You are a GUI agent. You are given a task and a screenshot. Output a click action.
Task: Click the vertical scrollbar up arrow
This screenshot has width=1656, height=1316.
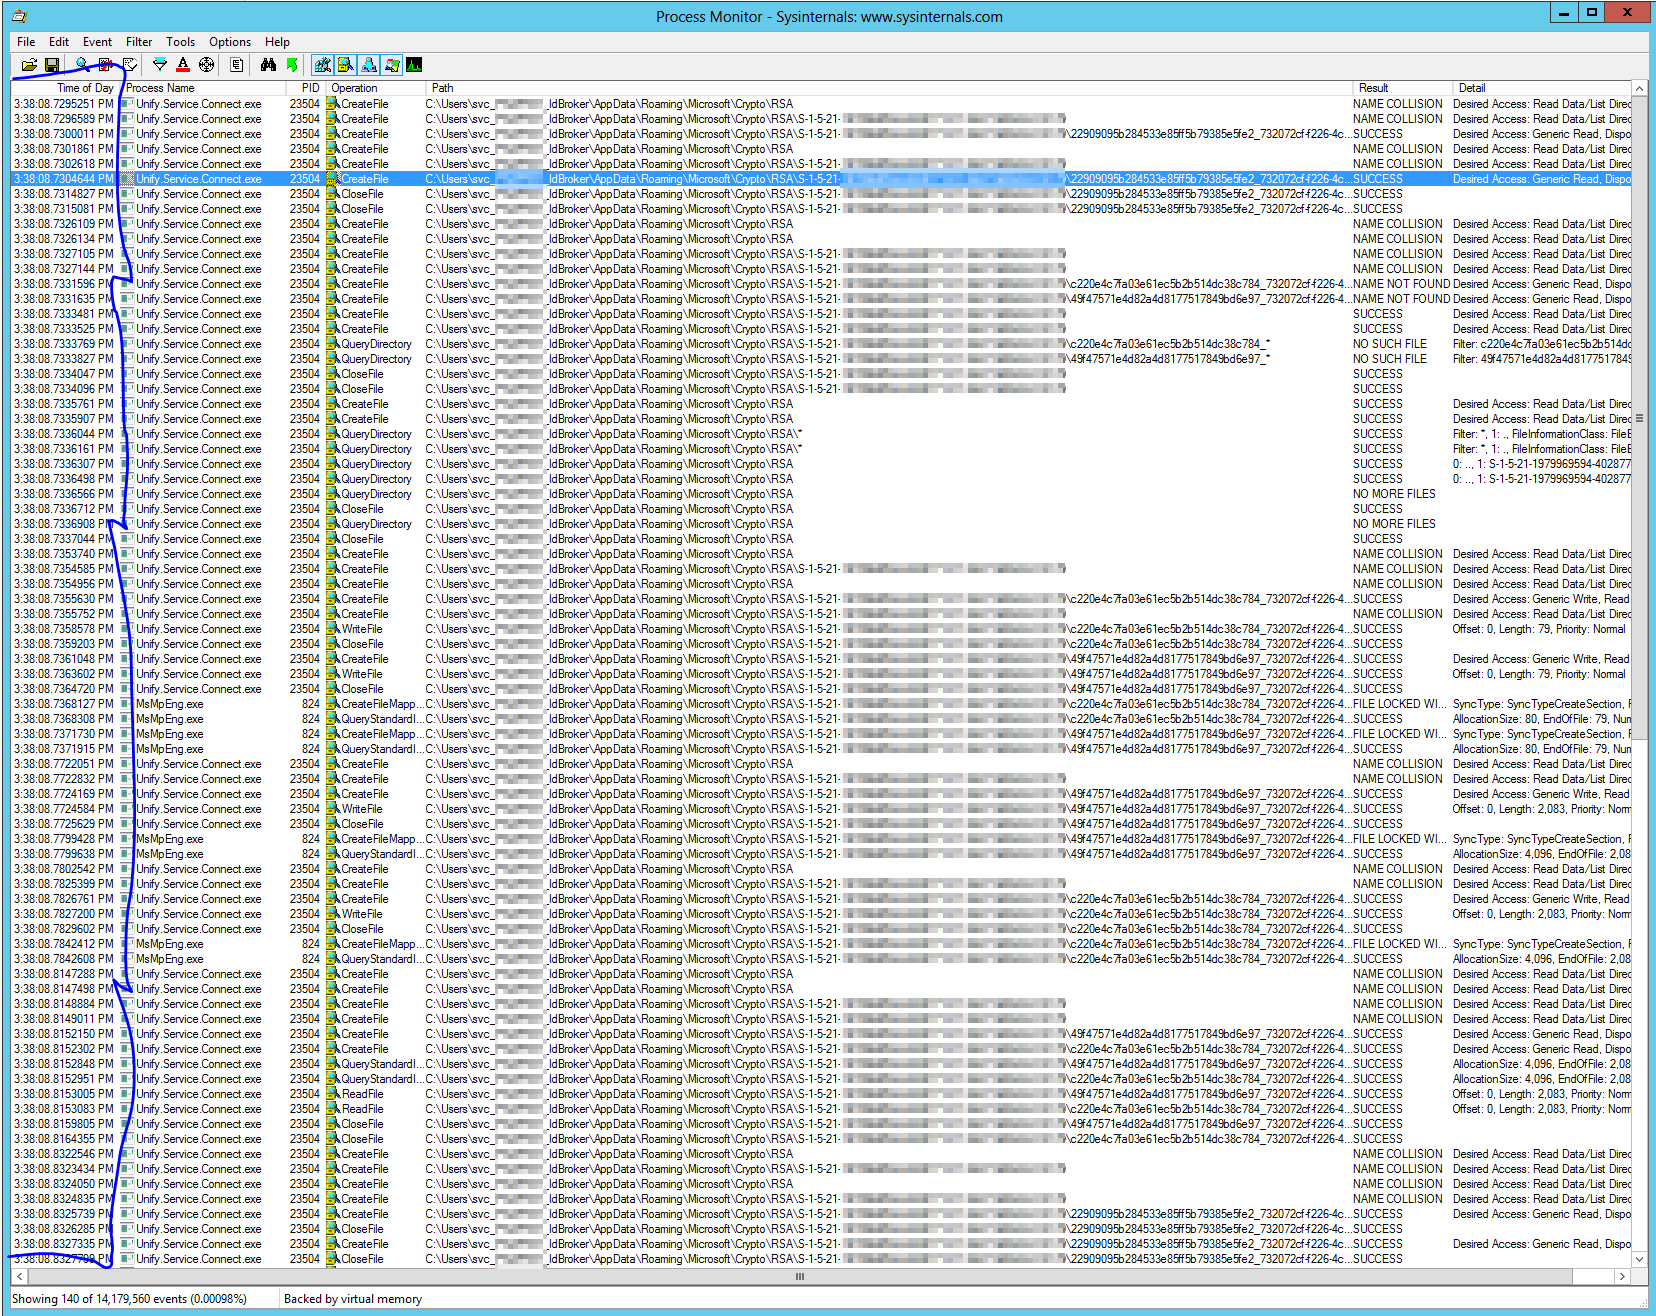click(x=1639, y=89)
